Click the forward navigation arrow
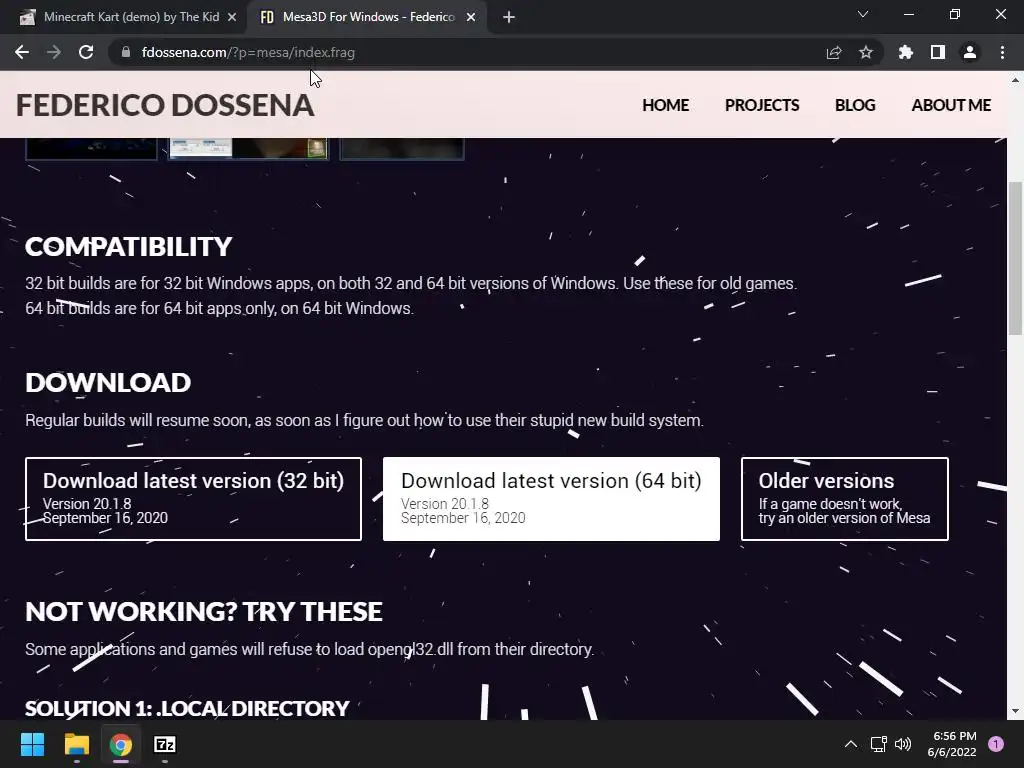The height and width of the screenshot is (768, 1024). [54, 52]
